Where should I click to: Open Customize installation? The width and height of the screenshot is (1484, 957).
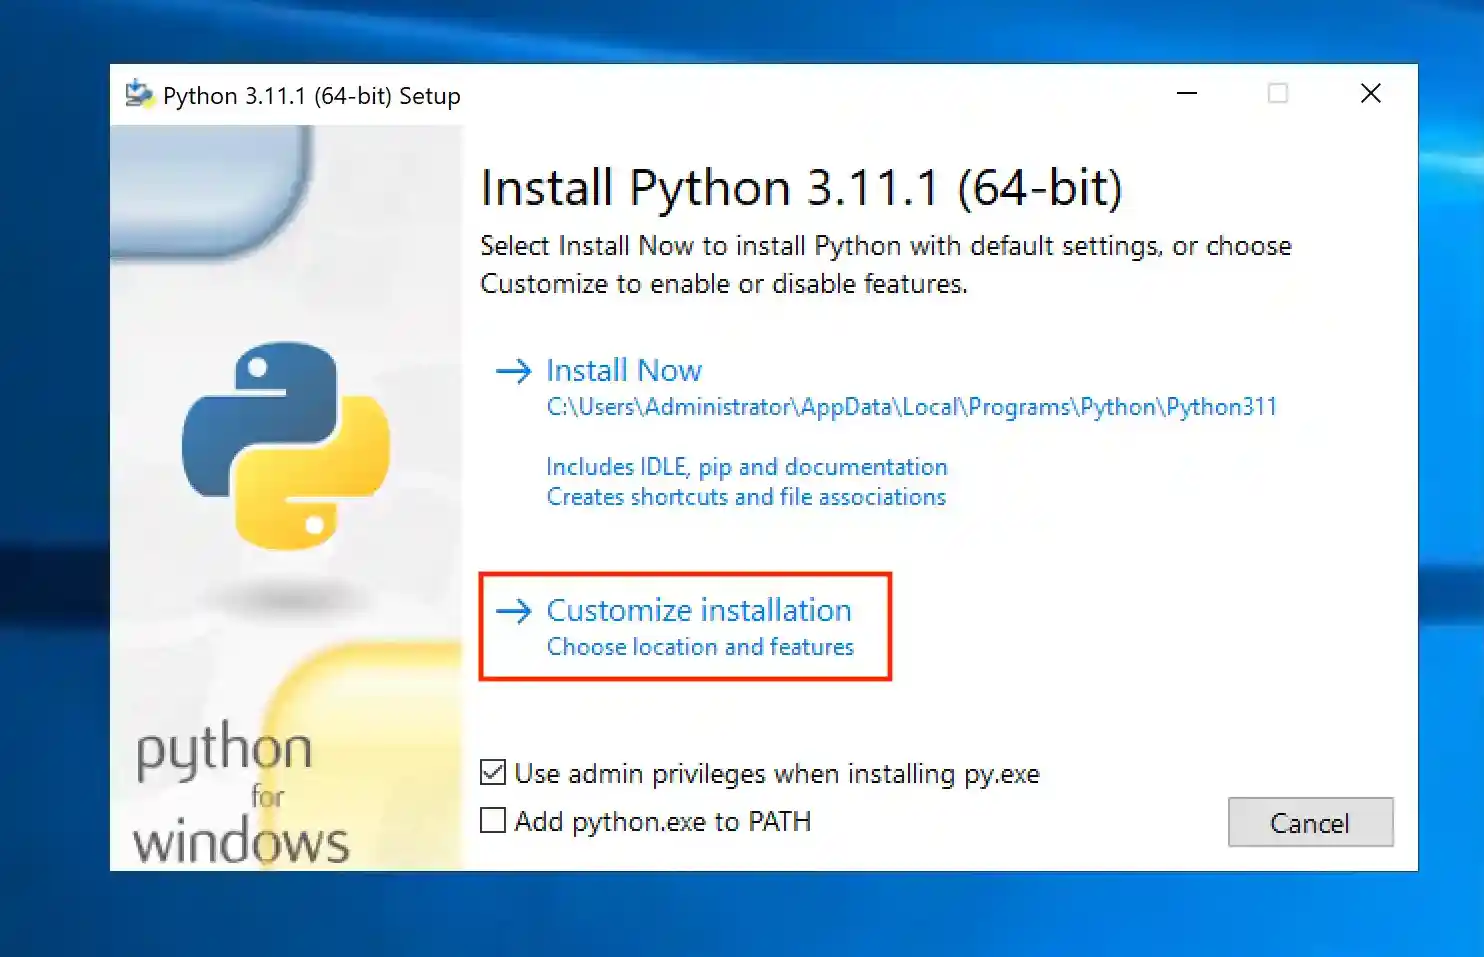tap(698, 610)
